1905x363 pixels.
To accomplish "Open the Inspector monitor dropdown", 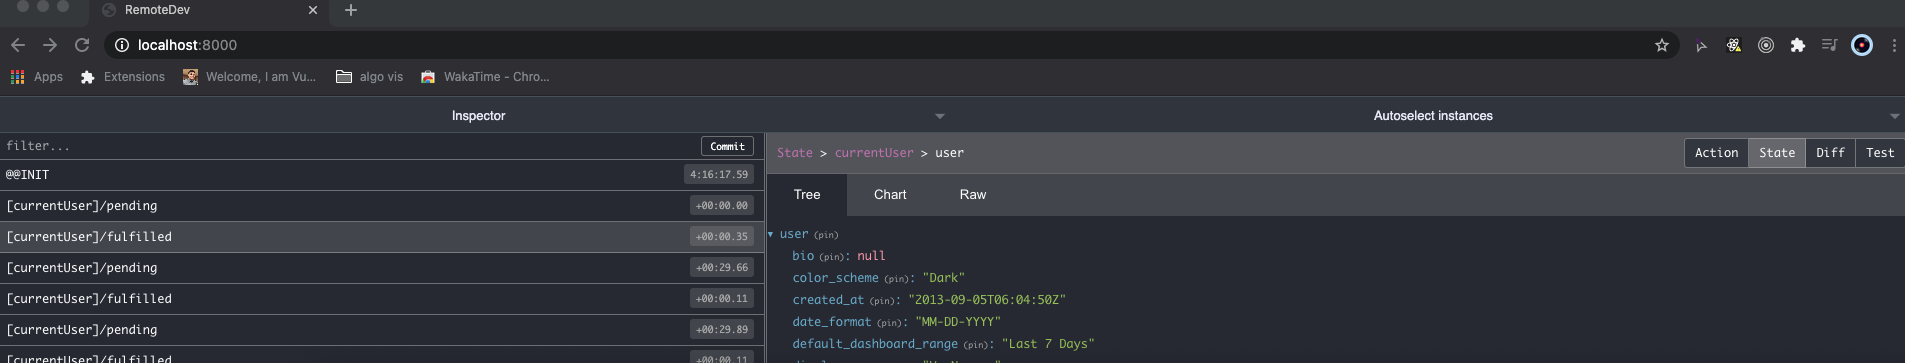I will [478, 116].
